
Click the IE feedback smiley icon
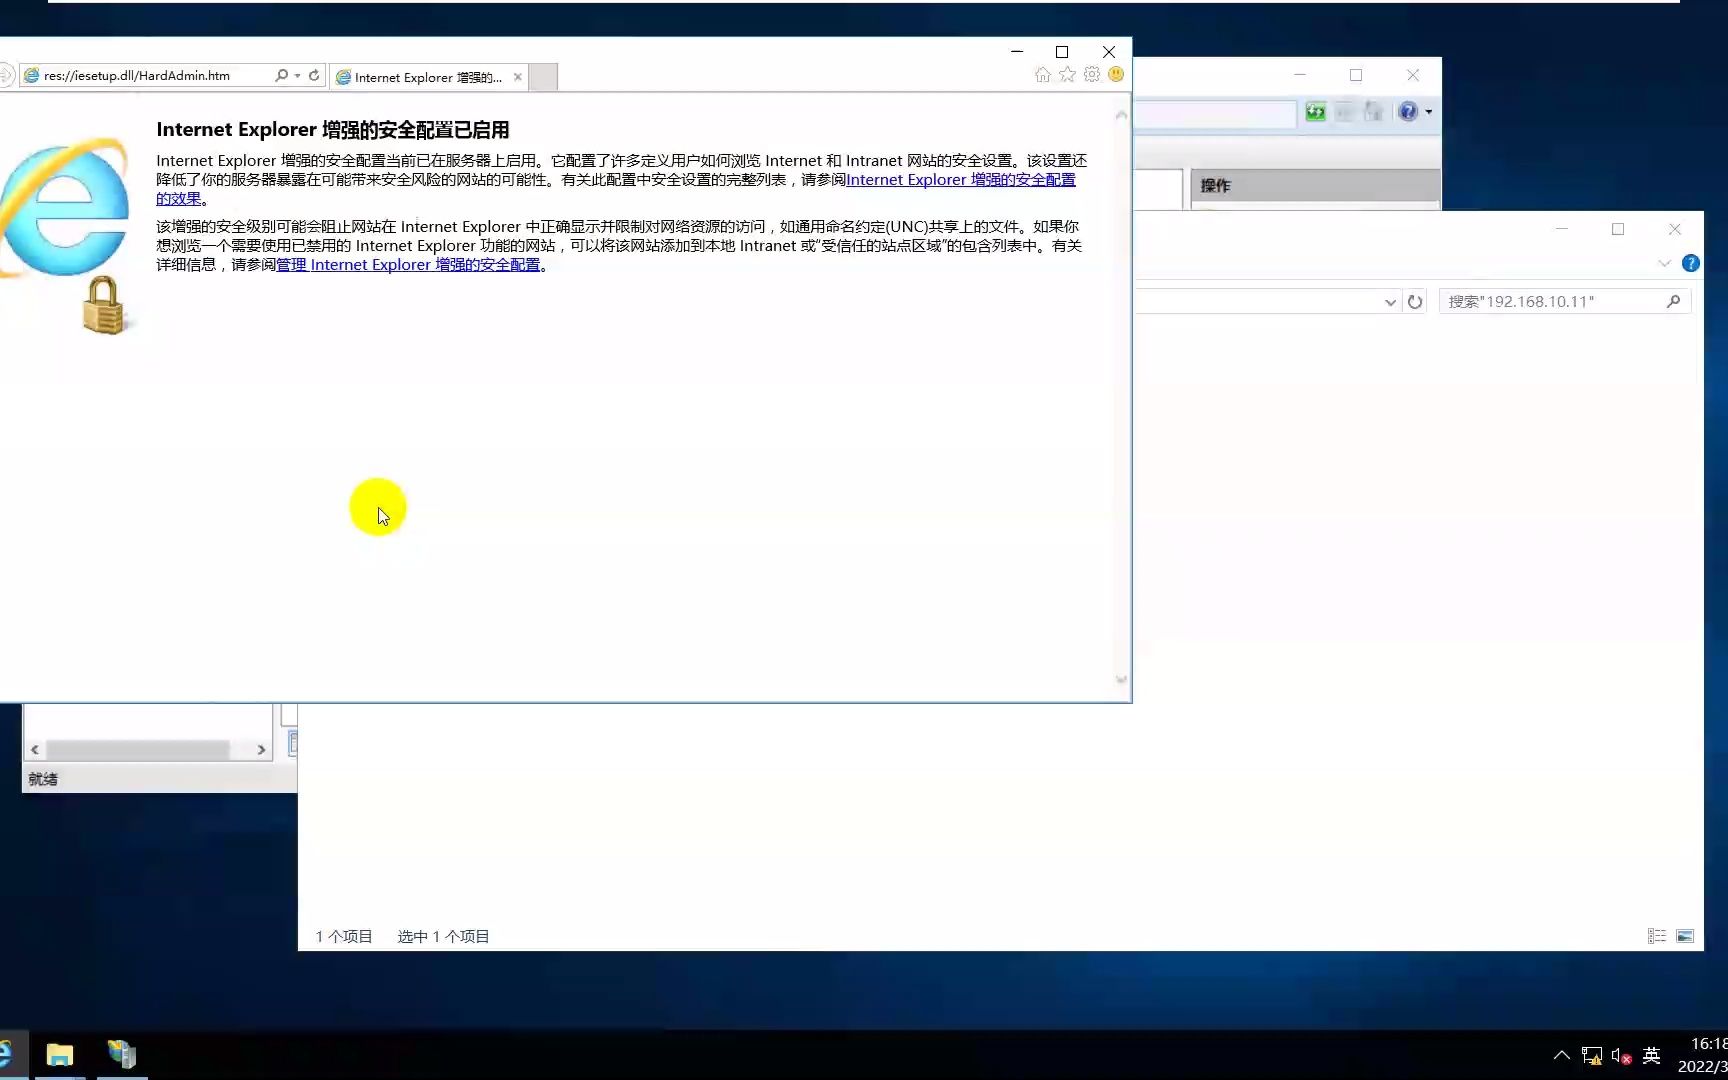pyautogui.click(x=1116, y=75)
